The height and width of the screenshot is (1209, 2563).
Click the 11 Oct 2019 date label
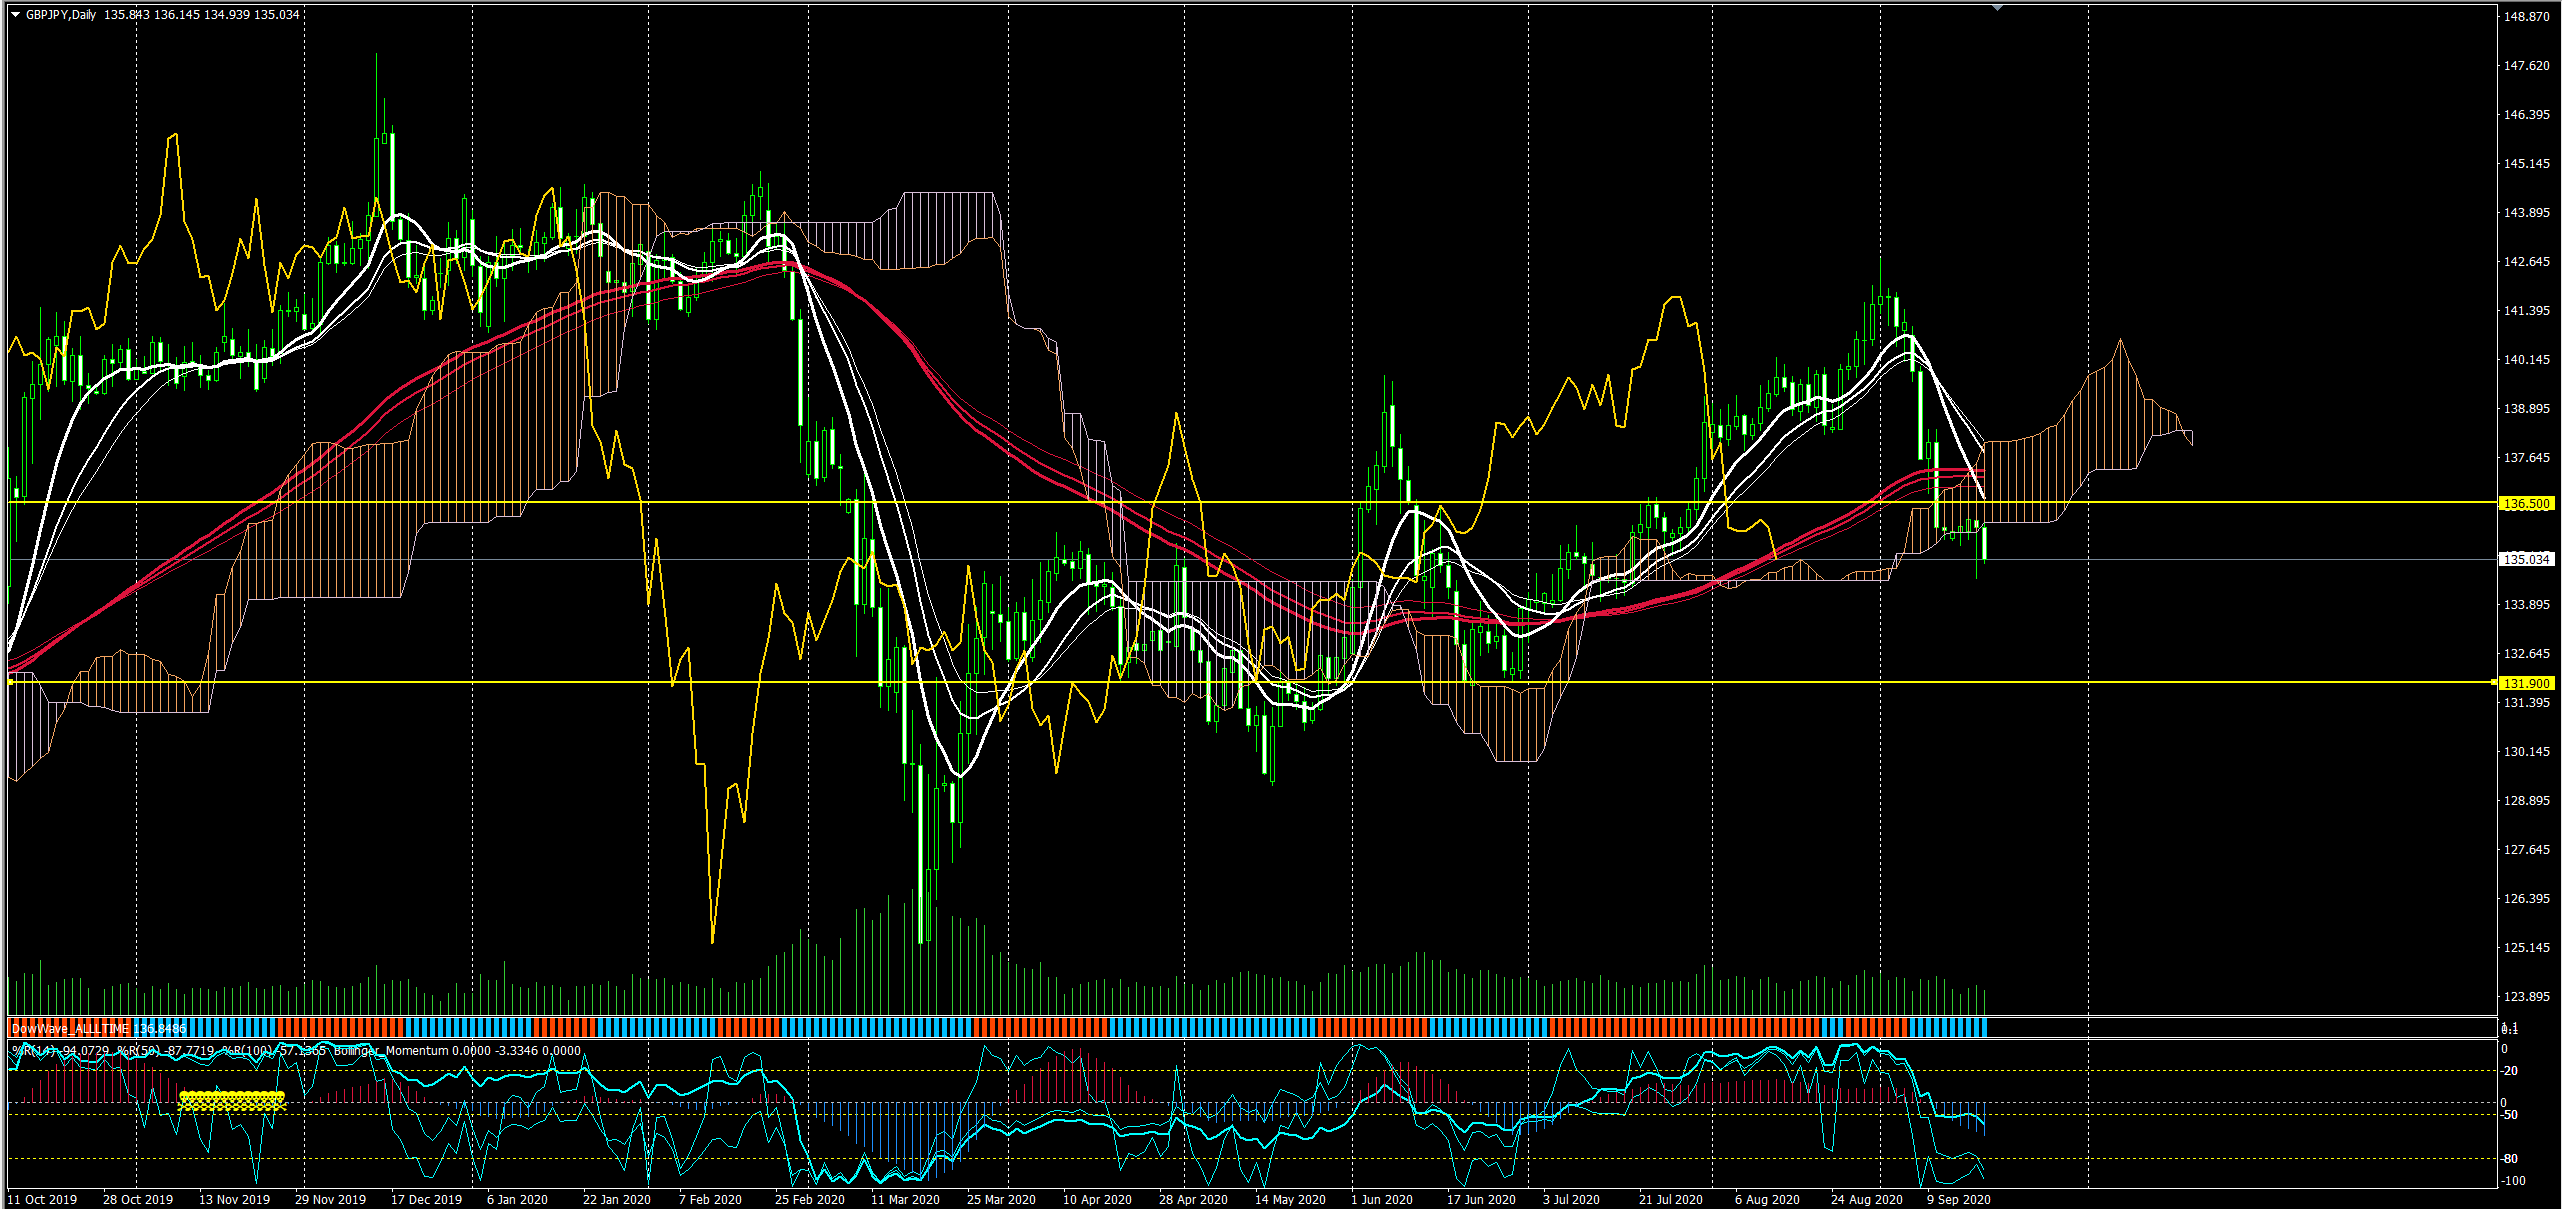point(42,1199)
